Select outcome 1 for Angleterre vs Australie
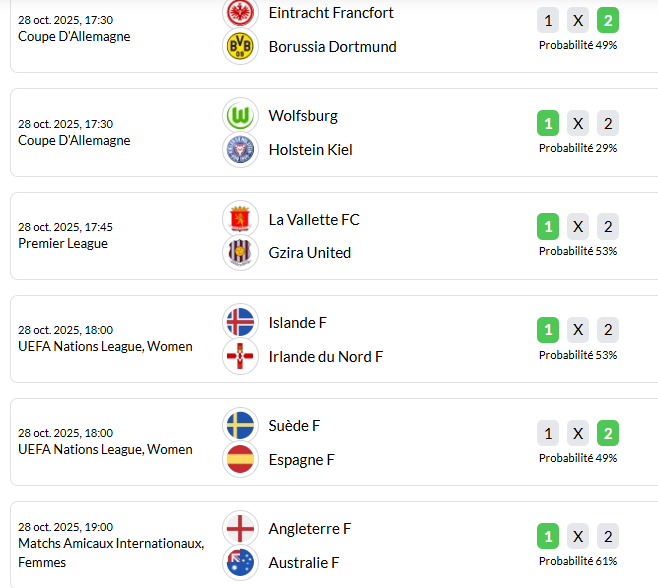 [x=548, y=536]
